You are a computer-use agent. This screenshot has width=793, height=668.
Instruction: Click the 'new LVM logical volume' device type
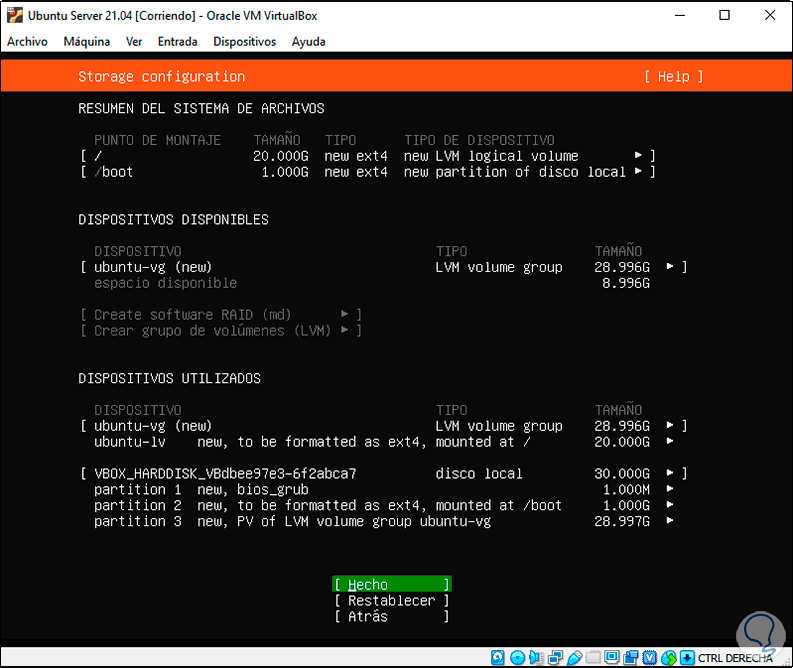click(491, 156)
